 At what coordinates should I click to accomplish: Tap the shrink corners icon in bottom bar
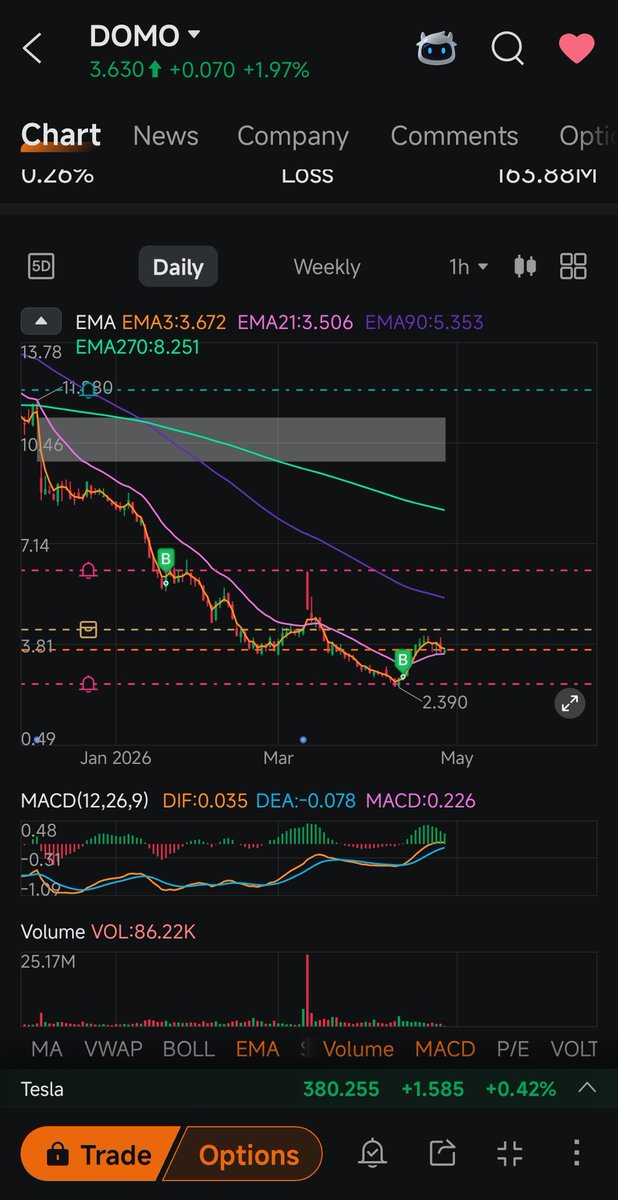[x=510, y=1154]
